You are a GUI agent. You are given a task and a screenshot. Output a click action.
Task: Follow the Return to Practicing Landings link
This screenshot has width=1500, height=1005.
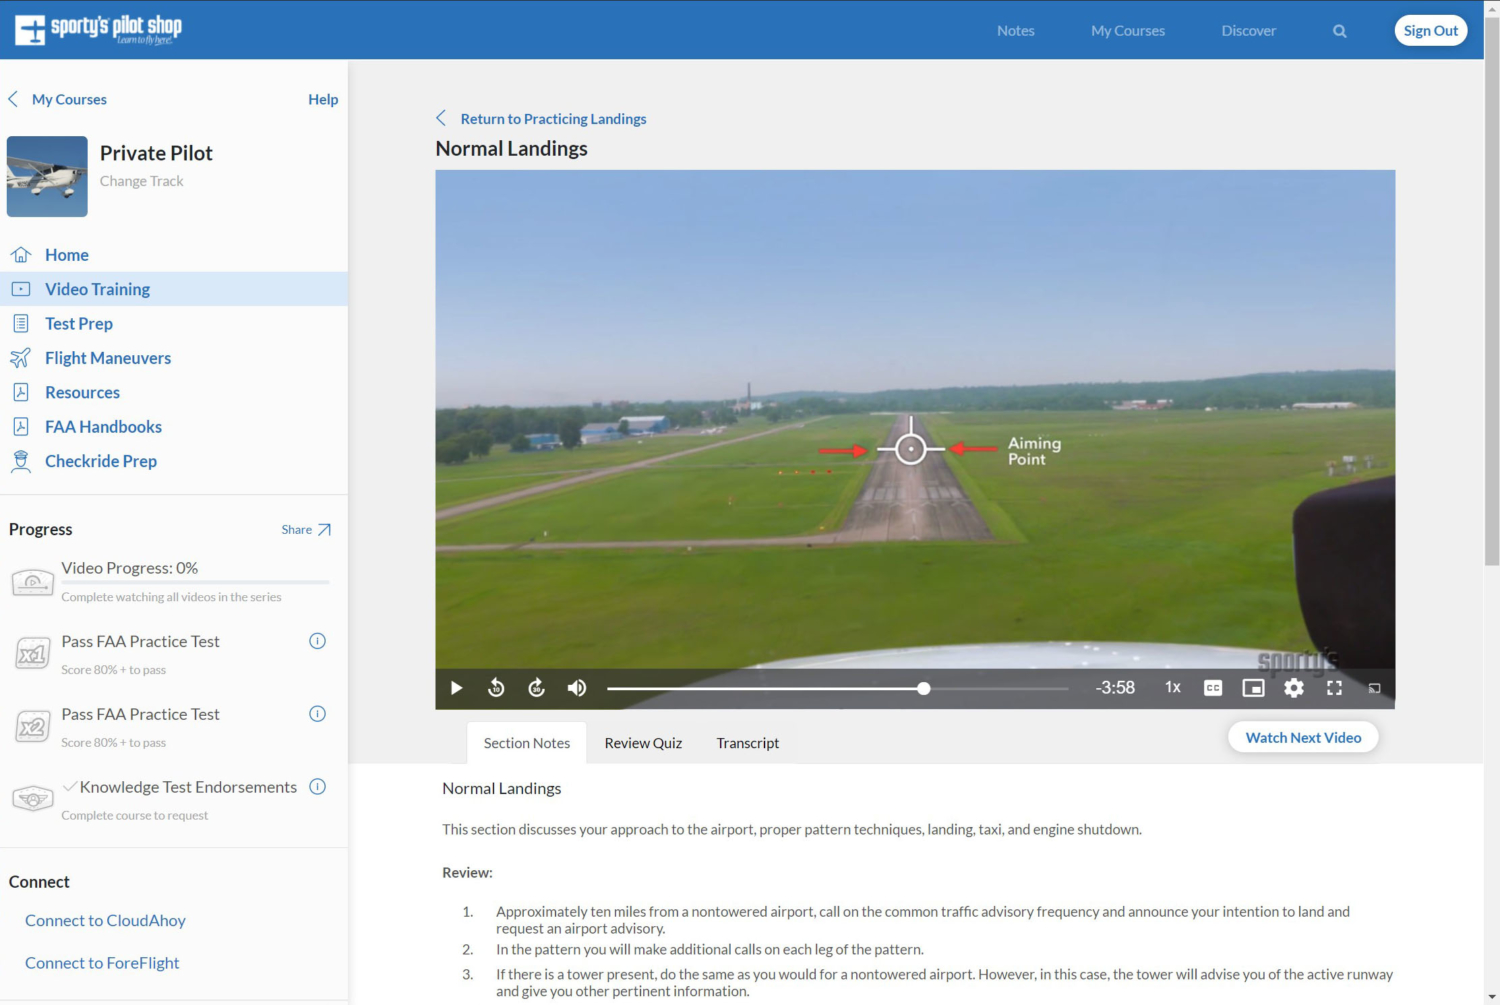[x=553, y=118]
